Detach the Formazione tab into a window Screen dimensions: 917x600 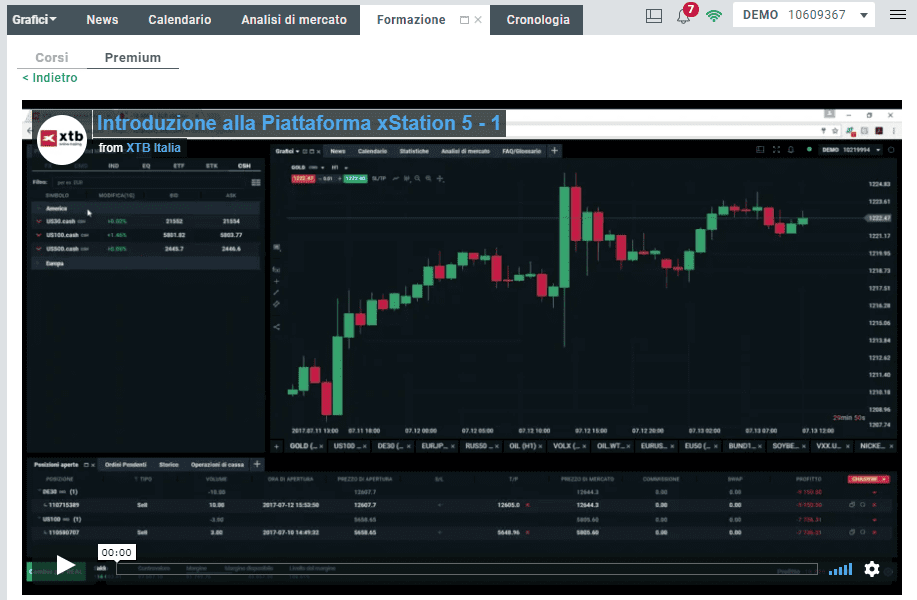click(x=464, y=20)
